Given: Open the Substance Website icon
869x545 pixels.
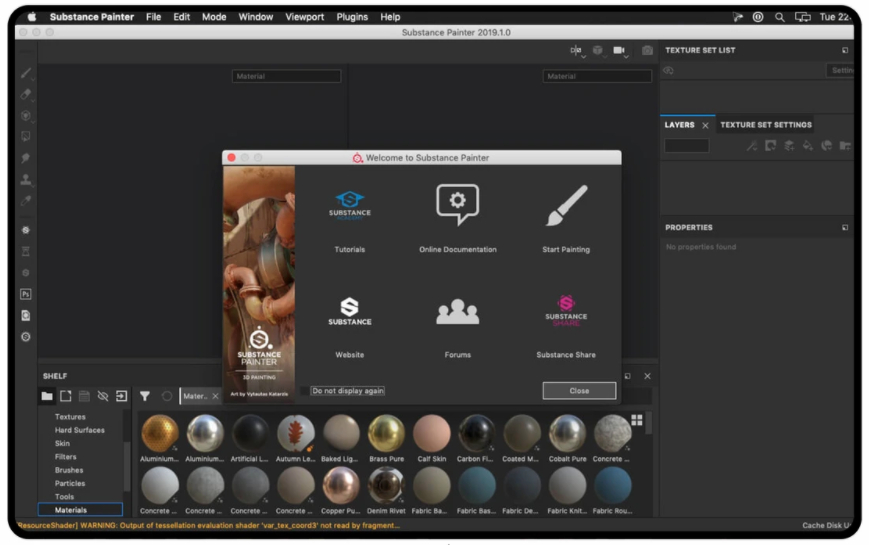Looking at the screenshot, I should [350, 311].
